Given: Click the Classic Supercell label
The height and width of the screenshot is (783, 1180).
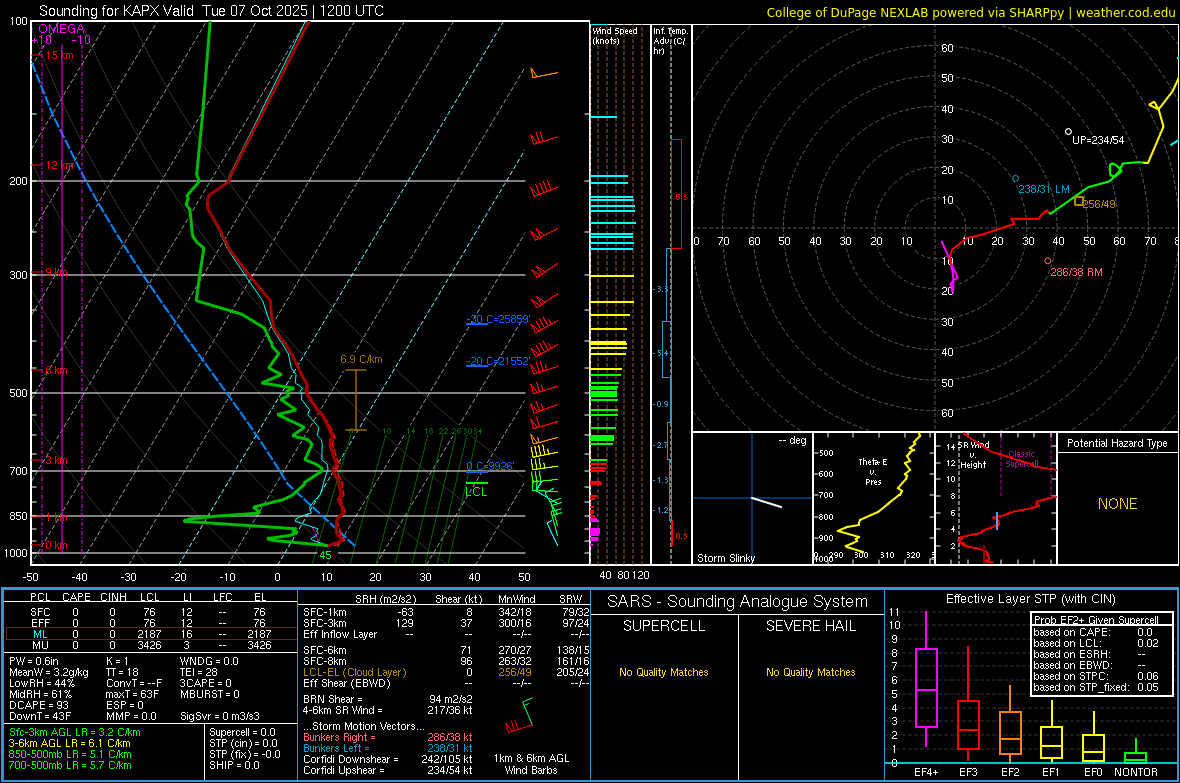Looking at the screenshot, I should (1021, 459).
